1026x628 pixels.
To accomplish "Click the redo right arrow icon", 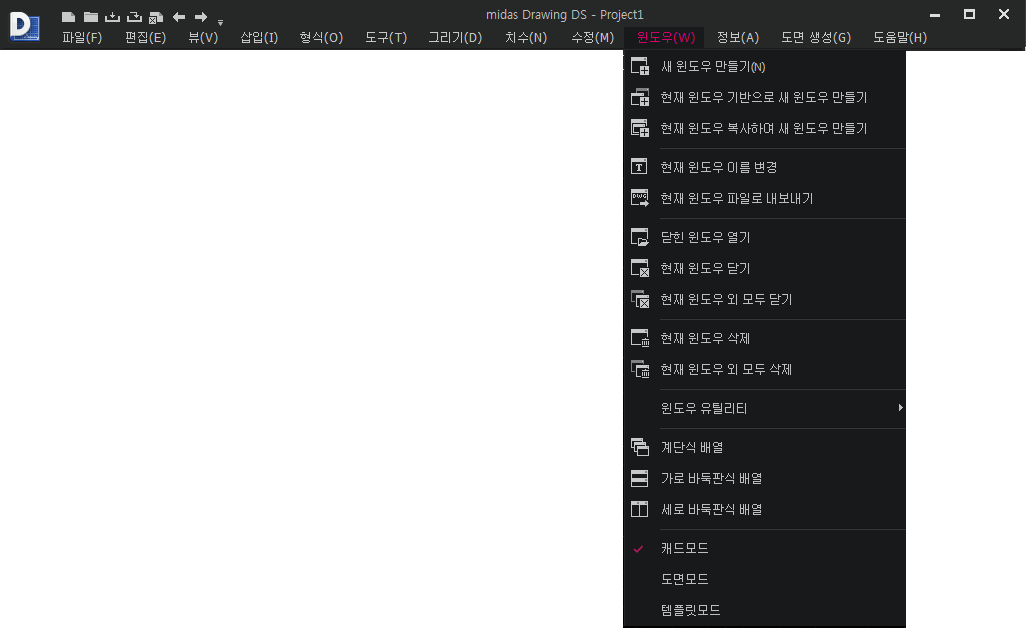I will coord(201,17).
